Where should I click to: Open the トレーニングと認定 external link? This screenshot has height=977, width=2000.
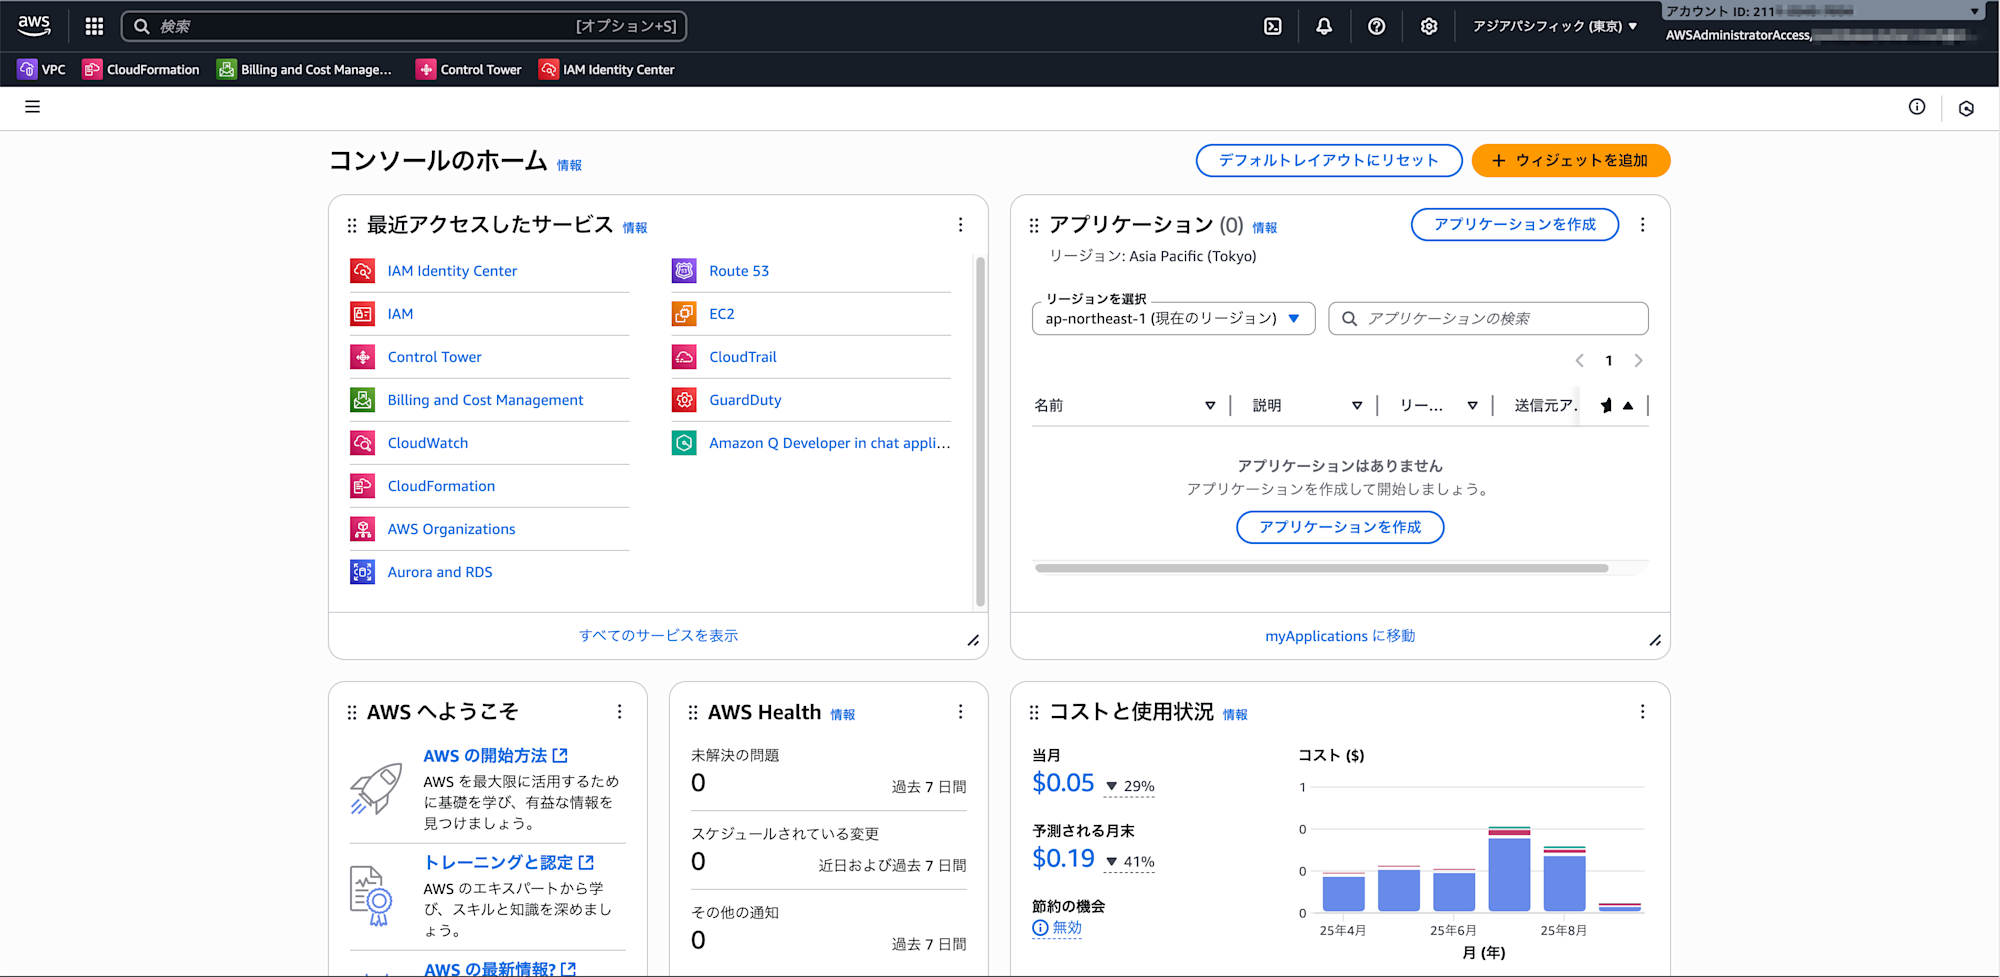pos(508,862)
